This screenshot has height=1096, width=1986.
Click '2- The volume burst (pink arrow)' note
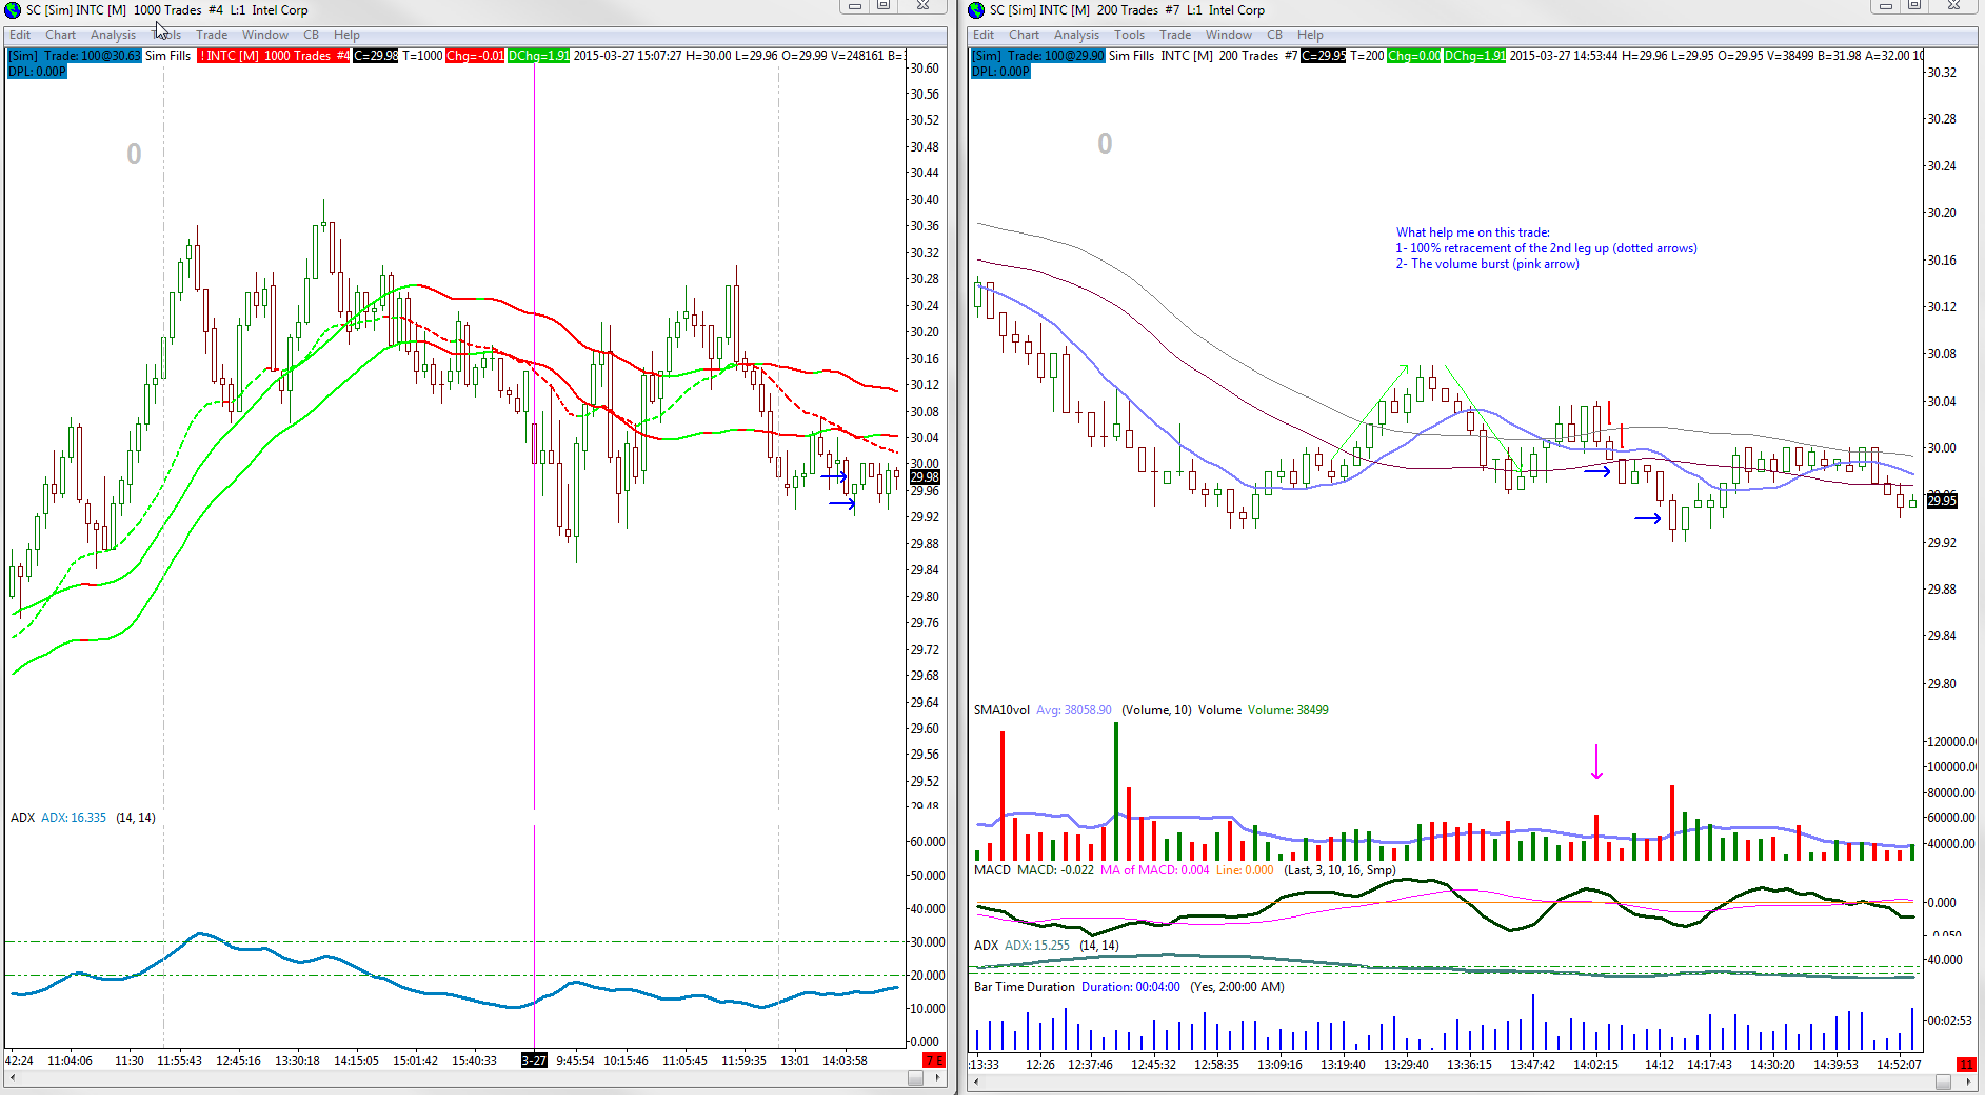(1487, 264)
